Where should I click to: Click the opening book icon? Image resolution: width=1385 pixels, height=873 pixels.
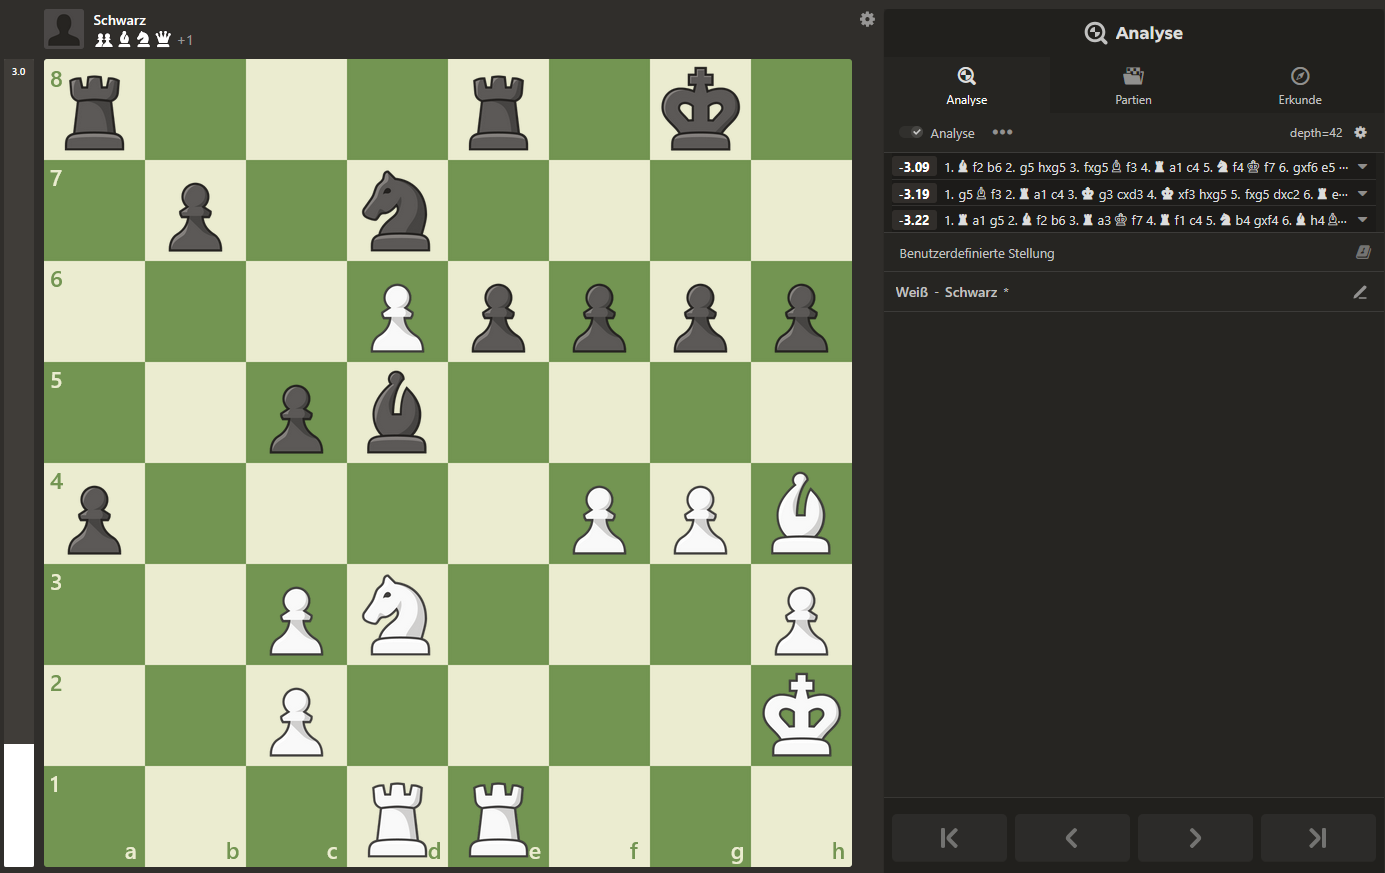click(x=1362, y=253)
